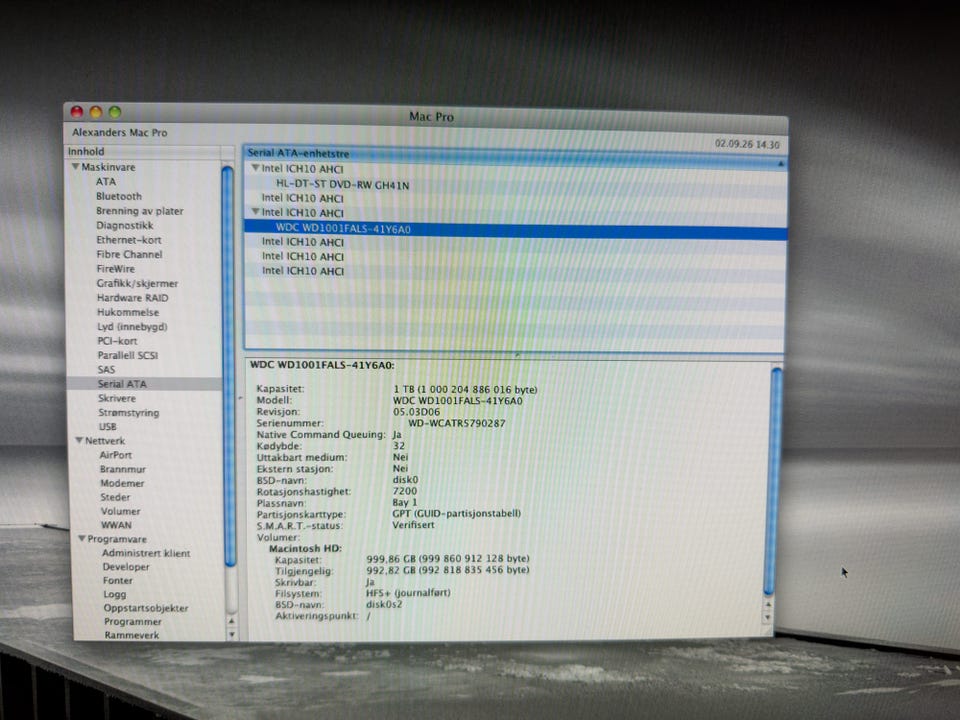Image resolution: width=960 pixels, height=720 pixels.
Task: Open Grafikk/skjermer entry
Action: [x=137, y=283]
